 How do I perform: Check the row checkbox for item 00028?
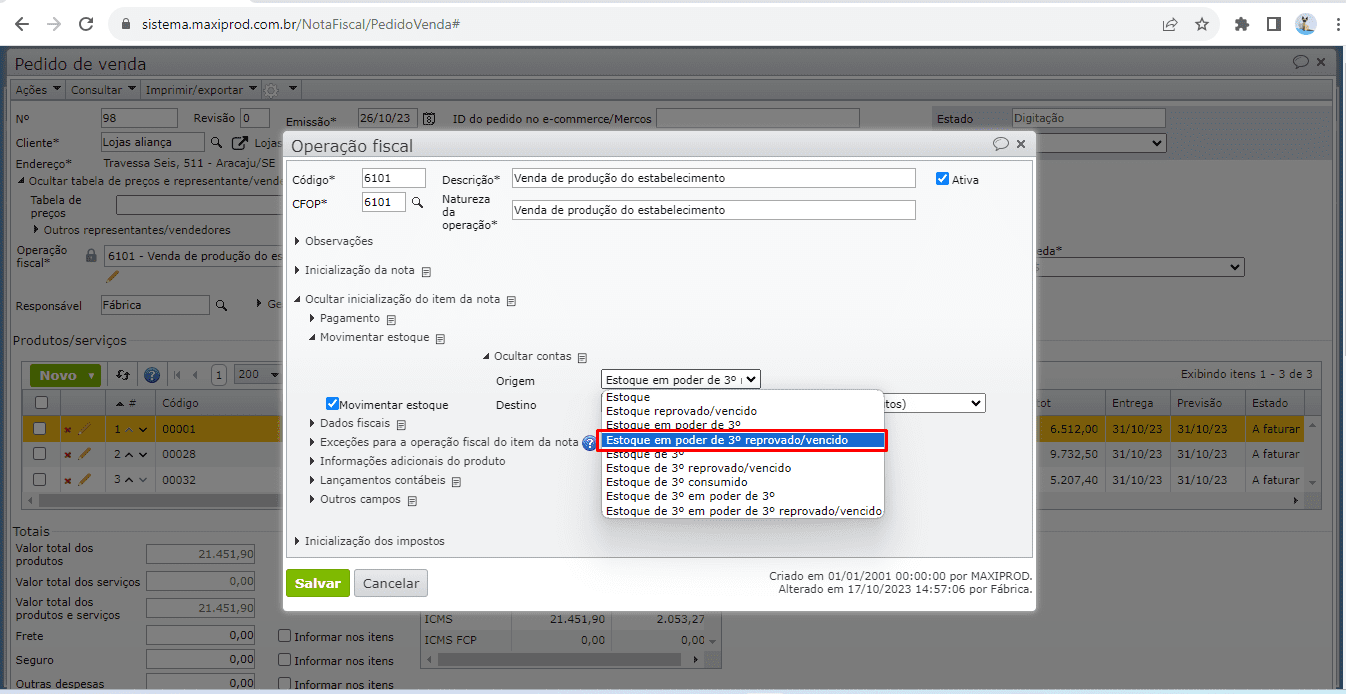(41, 454)
